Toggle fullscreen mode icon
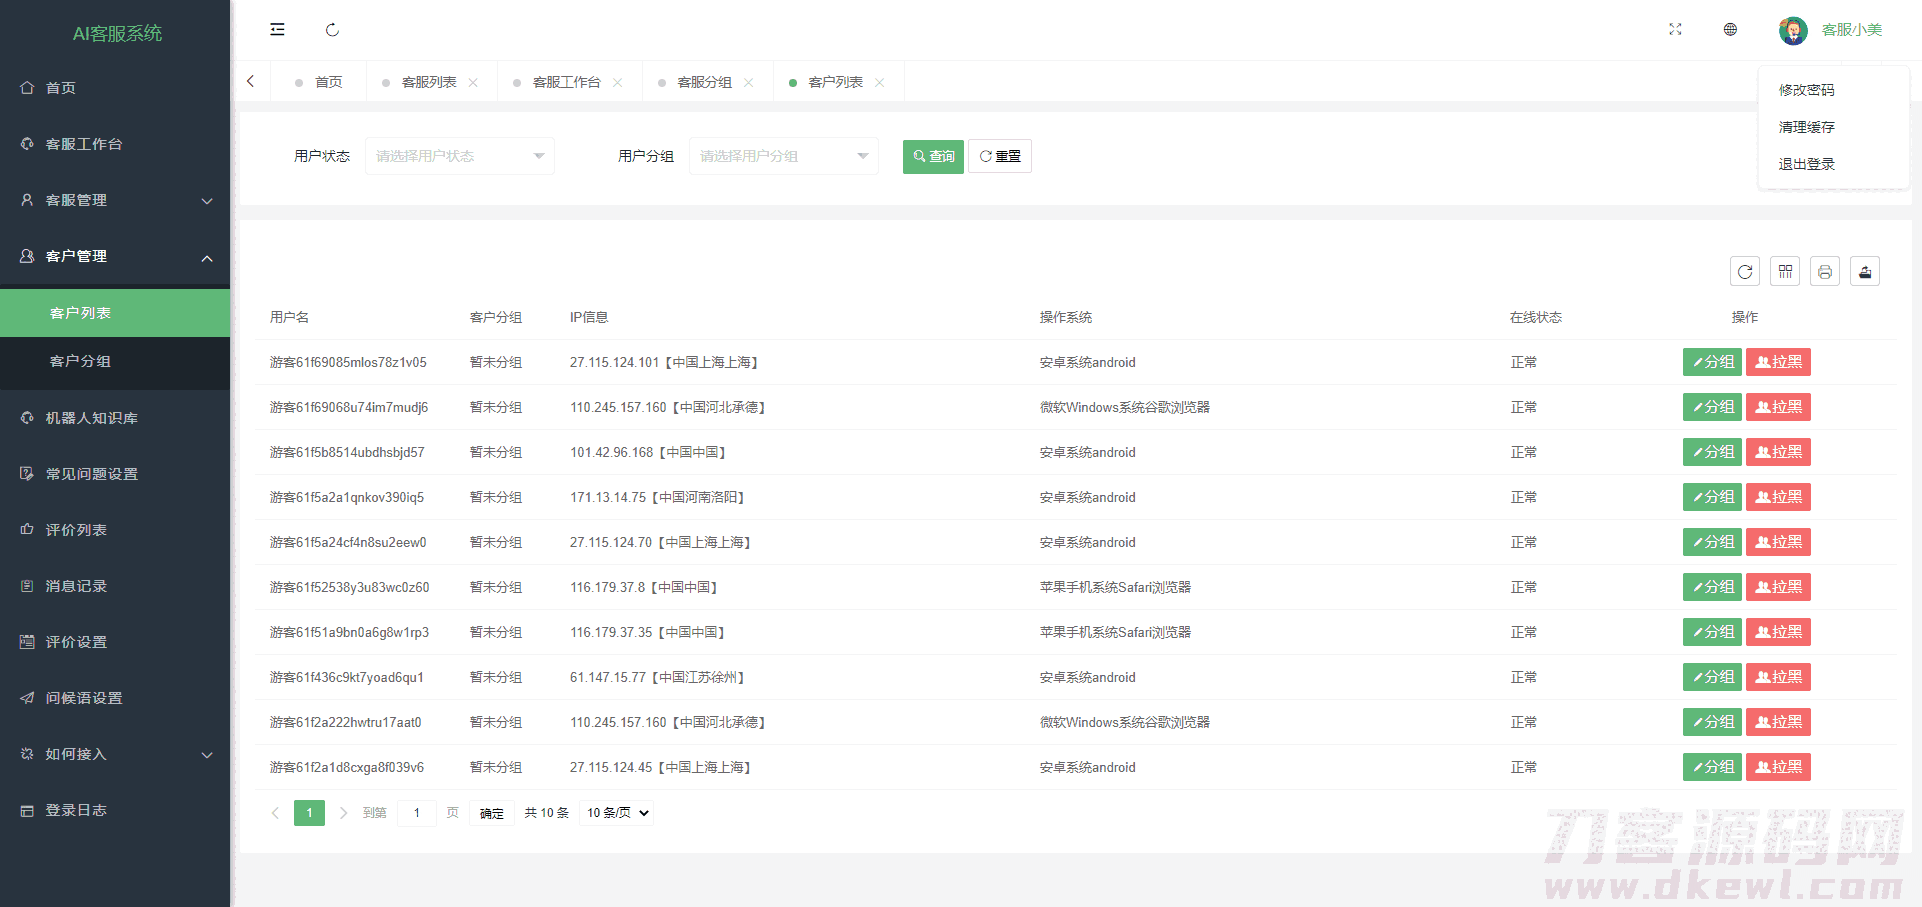This screenshot has height=907, width=1922. pos(1675,30)
